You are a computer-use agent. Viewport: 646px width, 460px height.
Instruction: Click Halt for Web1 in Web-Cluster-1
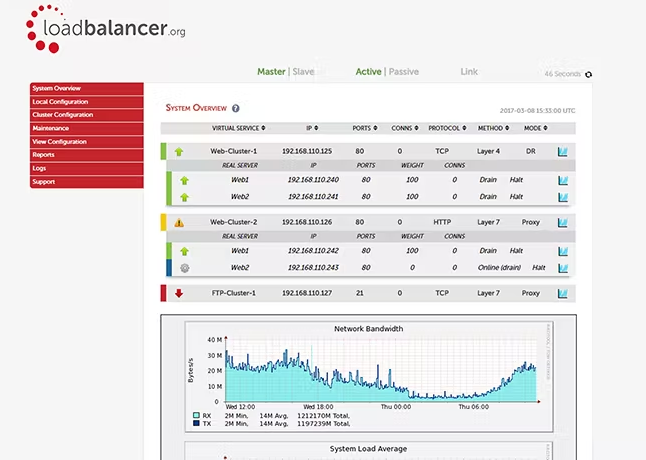tap(516, 180)
